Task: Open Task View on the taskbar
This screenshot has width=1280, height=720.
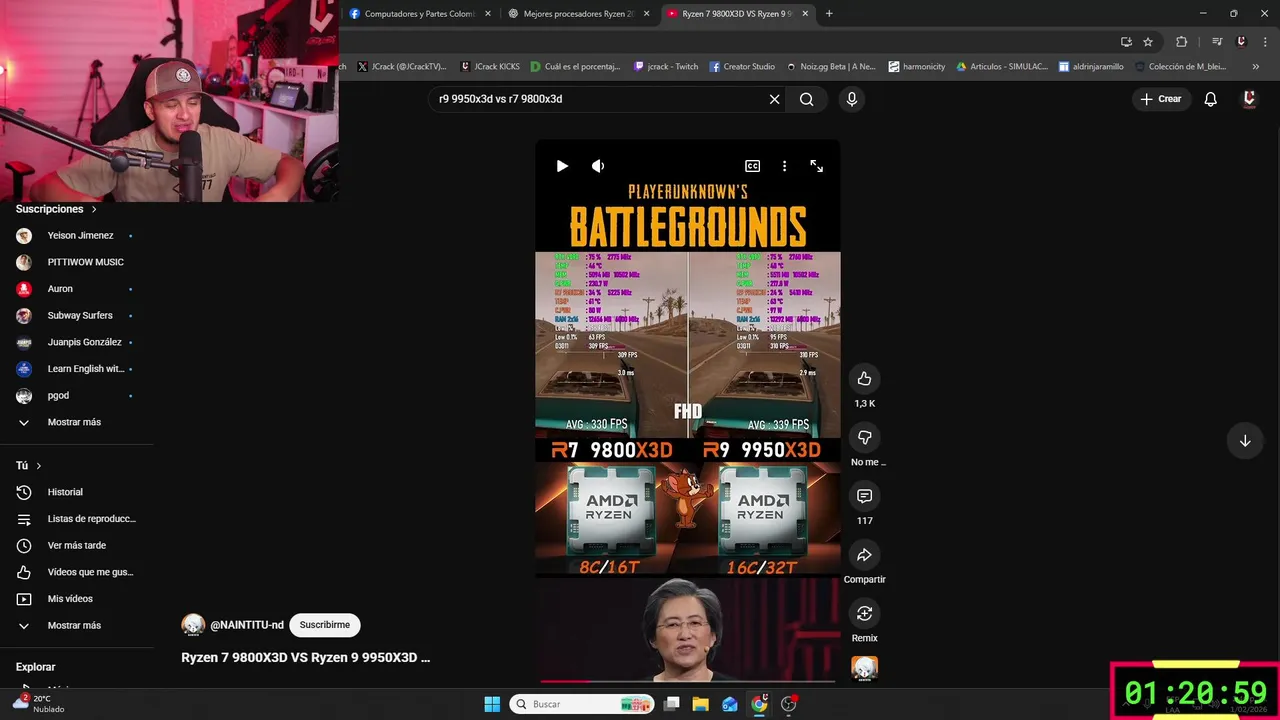Action: tap(672, 704)
